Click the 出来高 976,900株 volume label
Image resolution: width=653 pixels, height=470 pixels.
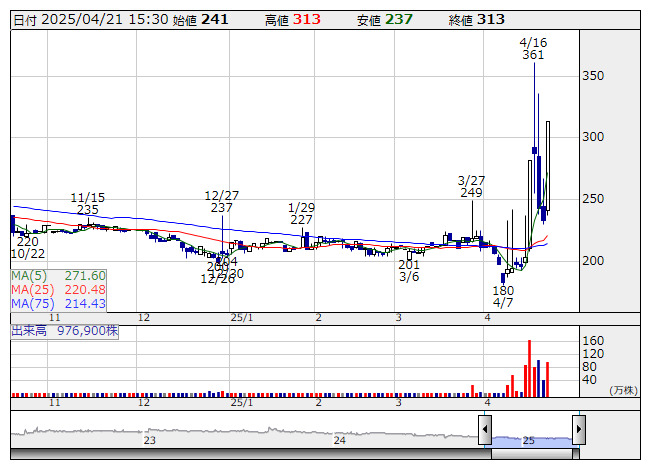pyautogui.click(x=65, y=331)
